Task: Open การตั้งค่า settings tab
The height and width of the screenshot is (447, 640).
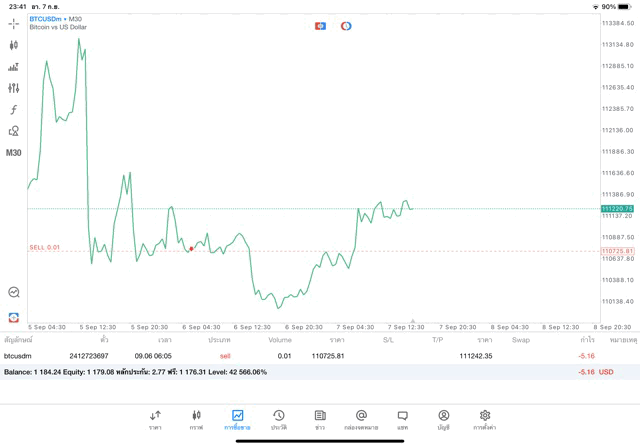Action: (x=485, y=419)
